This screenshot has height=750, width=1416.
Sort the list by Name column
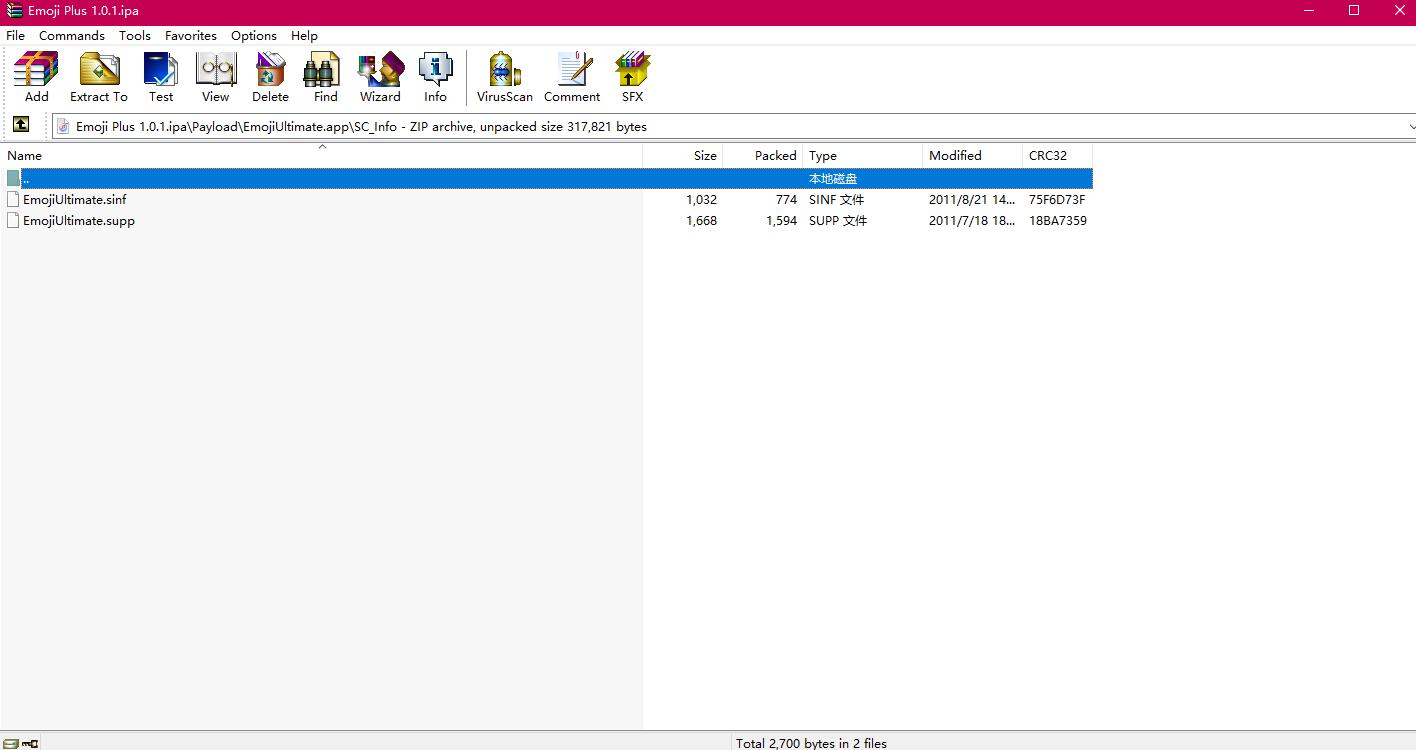pyautogui.click(x=321, y=155)
